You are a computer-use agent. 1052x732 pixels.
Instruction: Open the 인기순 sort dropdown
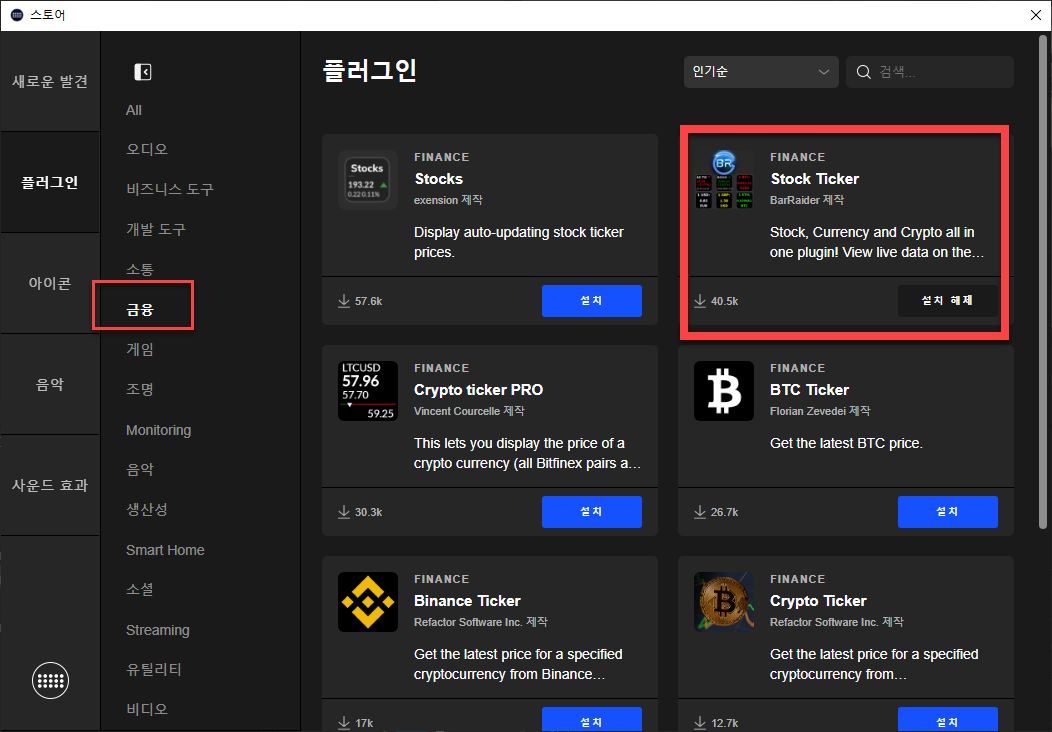[761, 72]
